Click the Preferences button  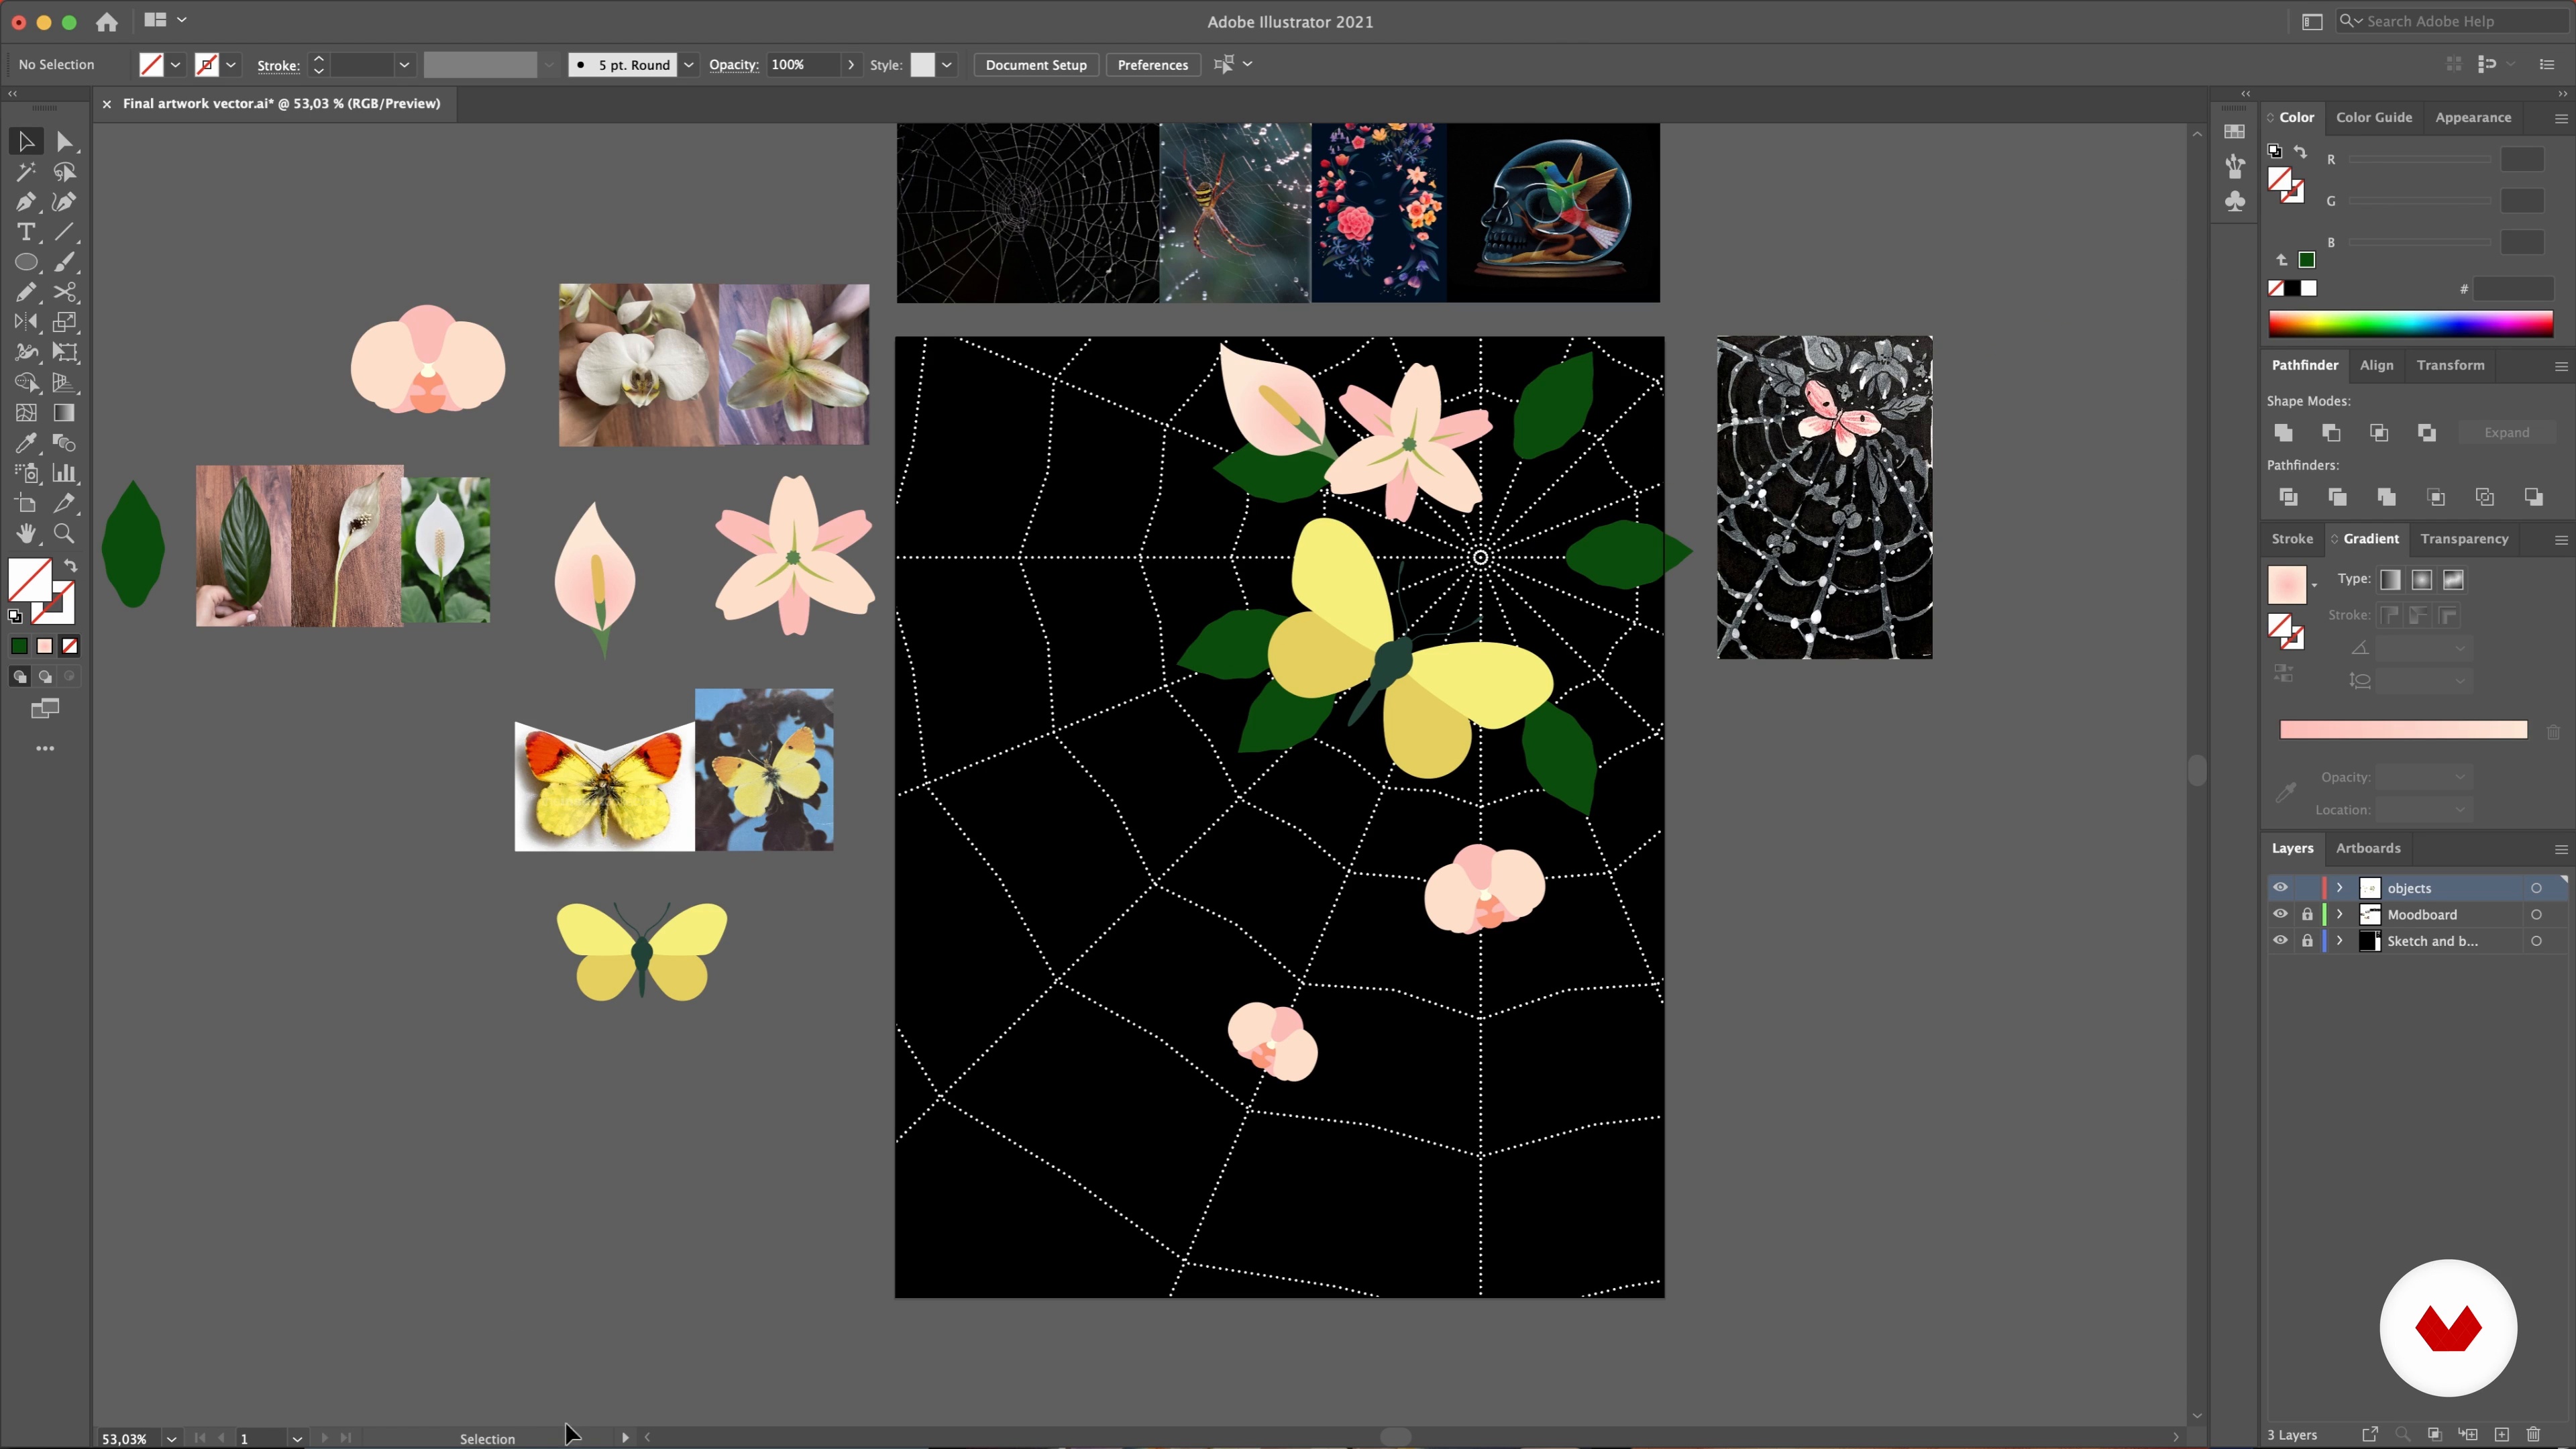[1152, 65]
